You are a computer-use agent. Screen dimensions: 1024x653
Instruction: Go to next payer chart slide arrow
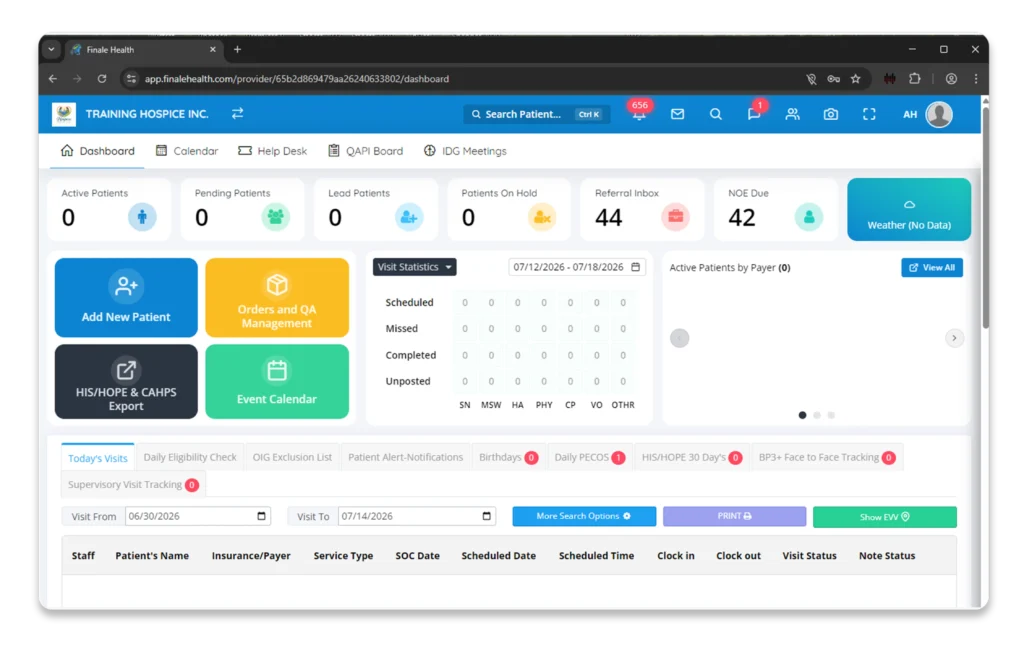pyautogui.click(x=954, y=338)
